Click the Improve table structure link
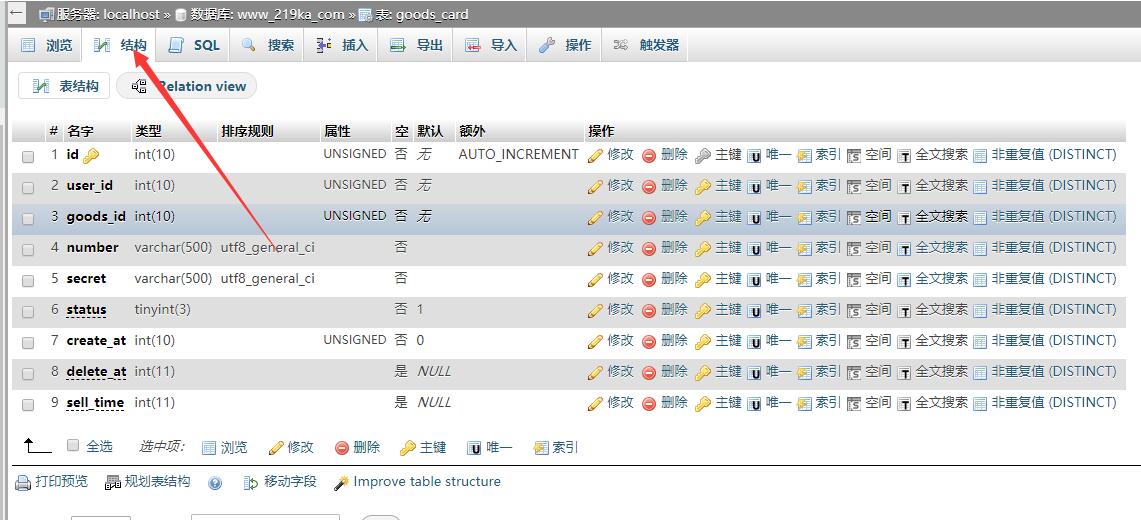1141x520 pixels. 417,481
